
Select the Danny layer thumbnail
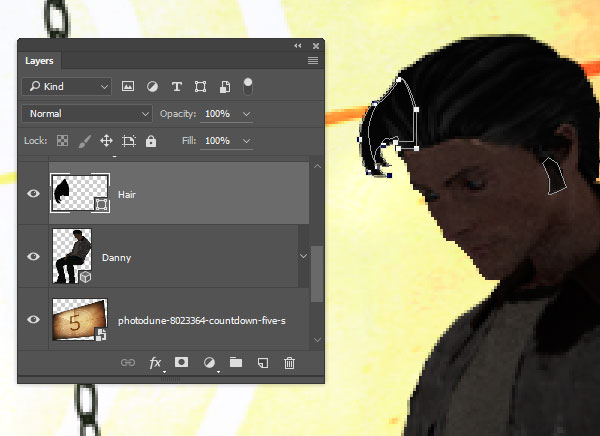[x=72, y=256]
